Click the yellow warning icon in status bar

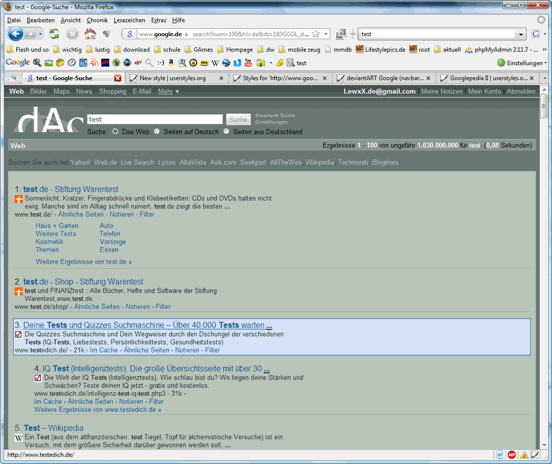coord(524,455)
